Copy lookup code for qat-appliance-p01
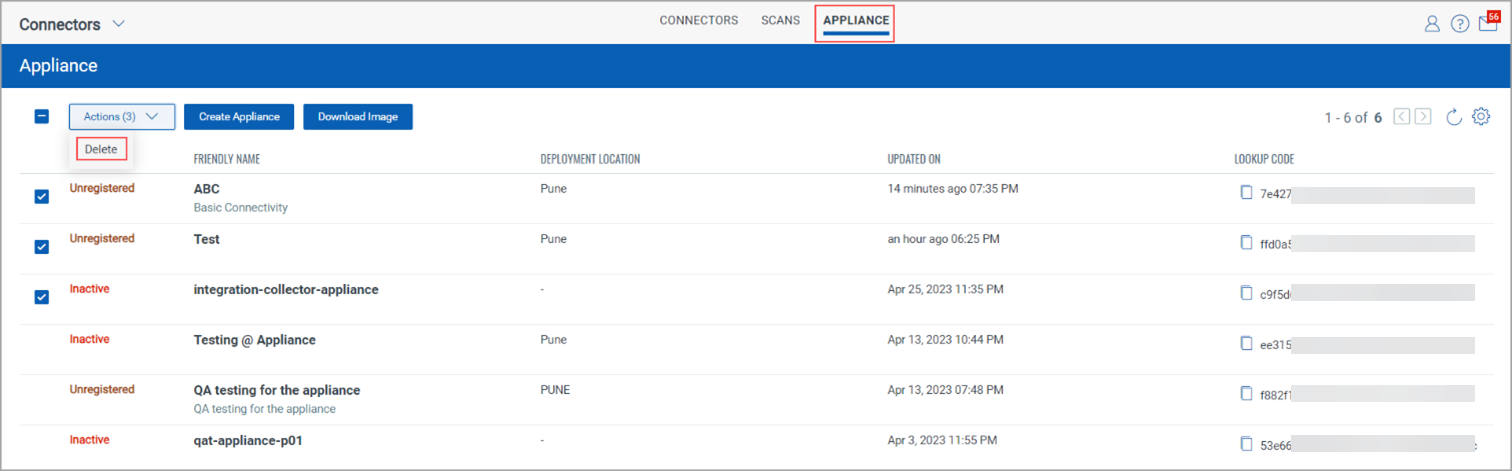This screenshot has height=471, width=1512. tap(1246, 444)
